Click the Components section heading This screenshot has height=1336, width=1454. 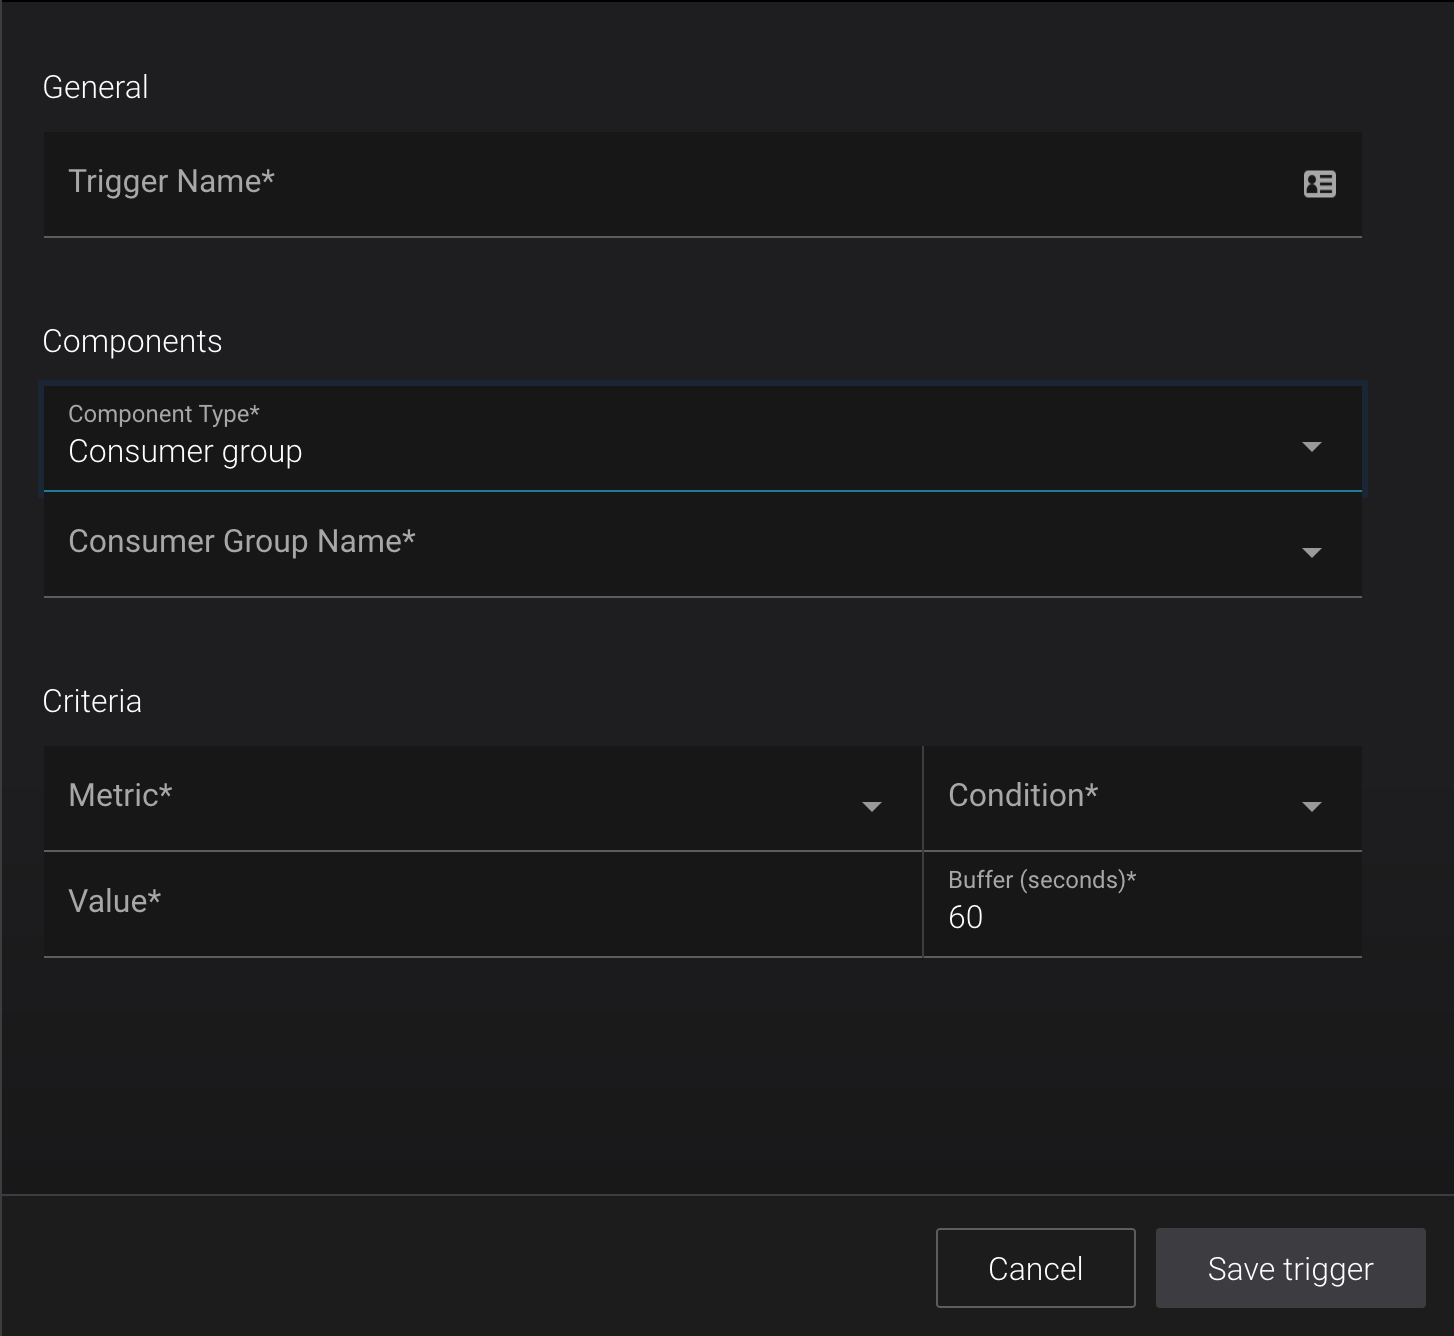pyautogui.click(x=132, y=342)
